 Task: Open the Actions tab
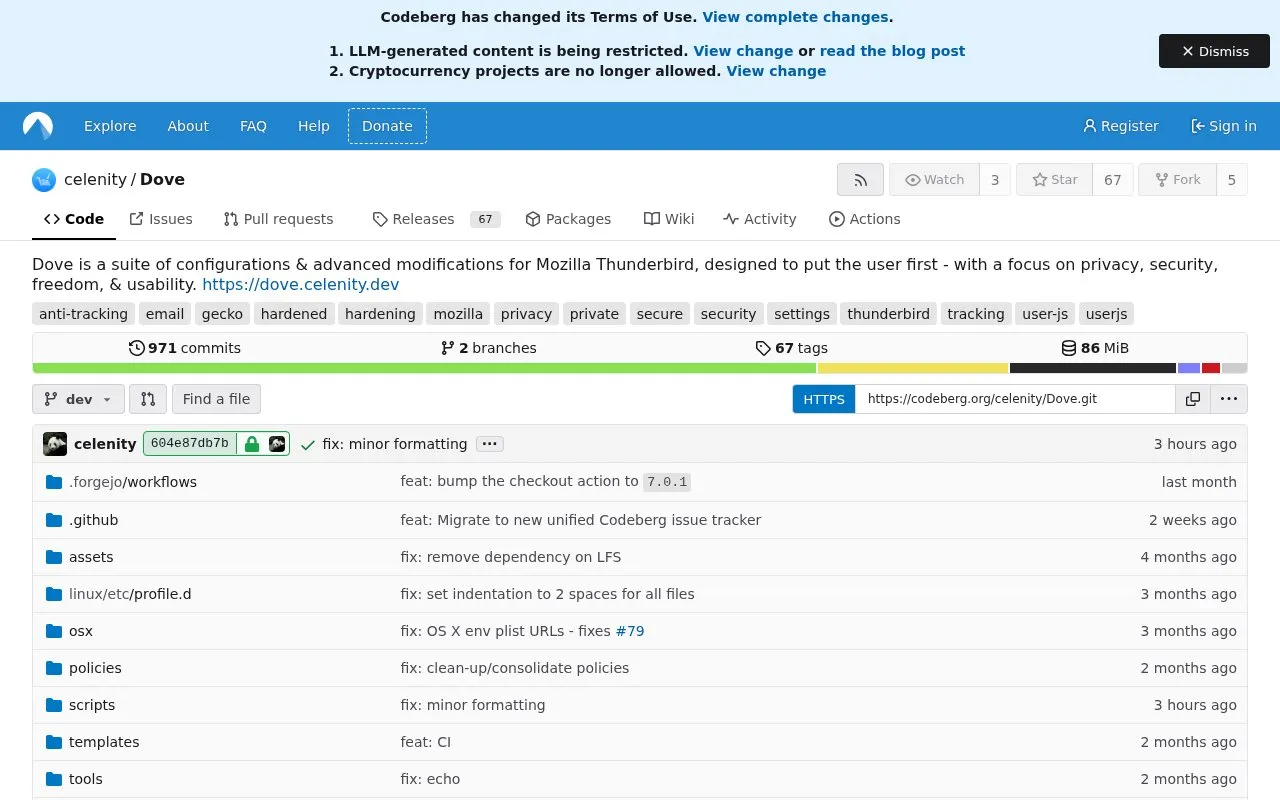point(865,219)
